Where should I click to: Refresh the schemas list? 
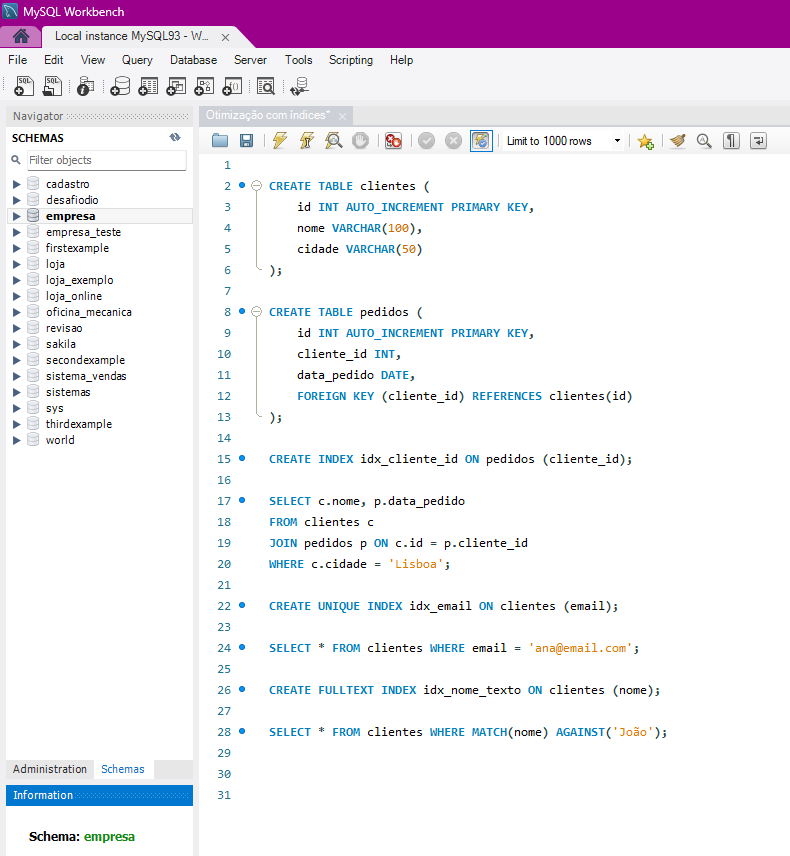(175, 138)
